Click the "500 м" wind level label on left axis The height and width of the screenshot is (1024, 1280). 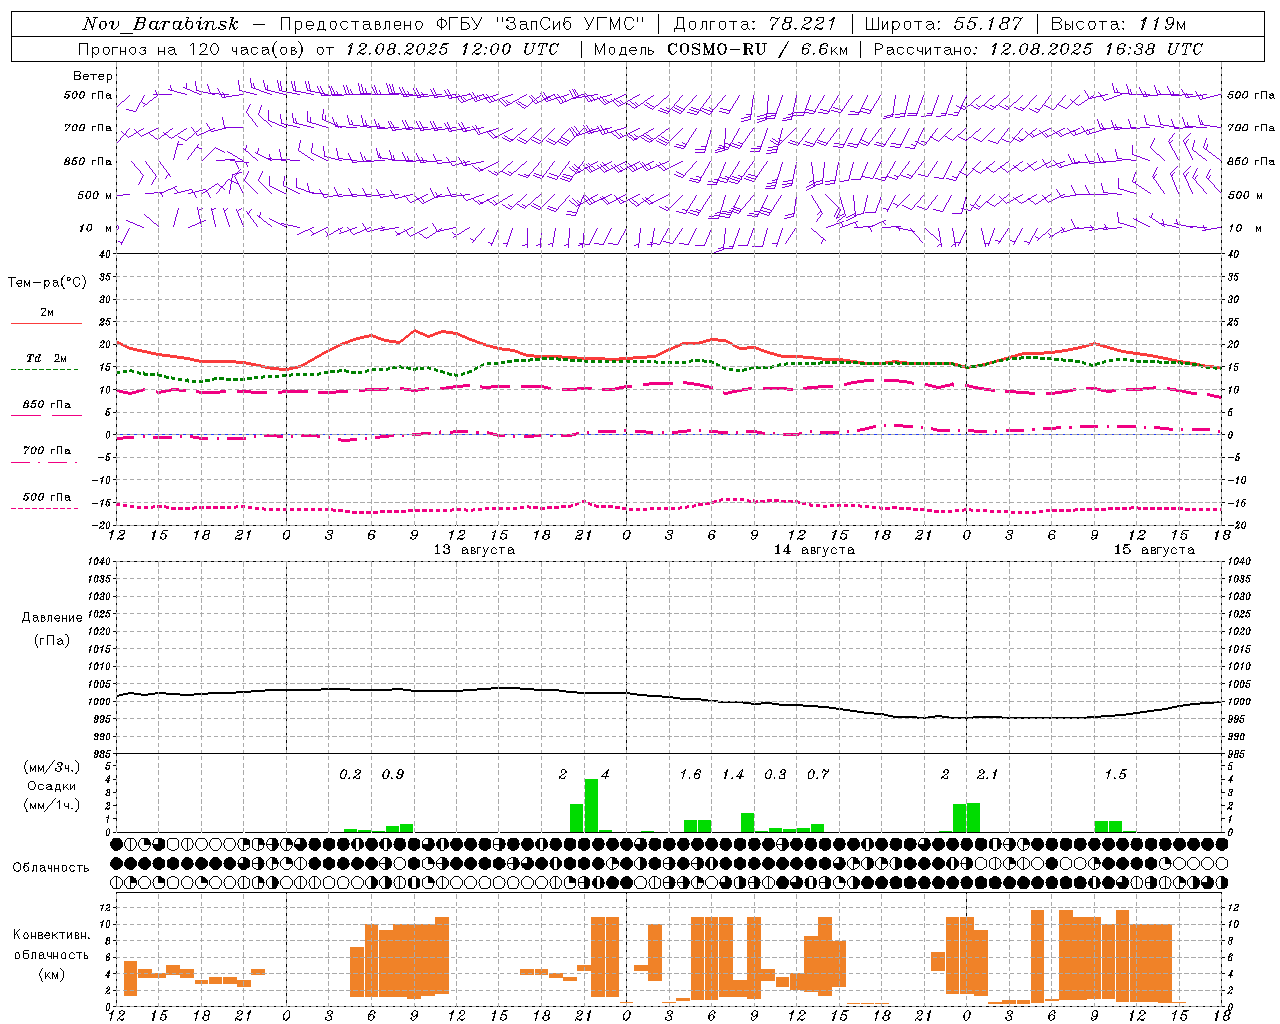point(96,195)
